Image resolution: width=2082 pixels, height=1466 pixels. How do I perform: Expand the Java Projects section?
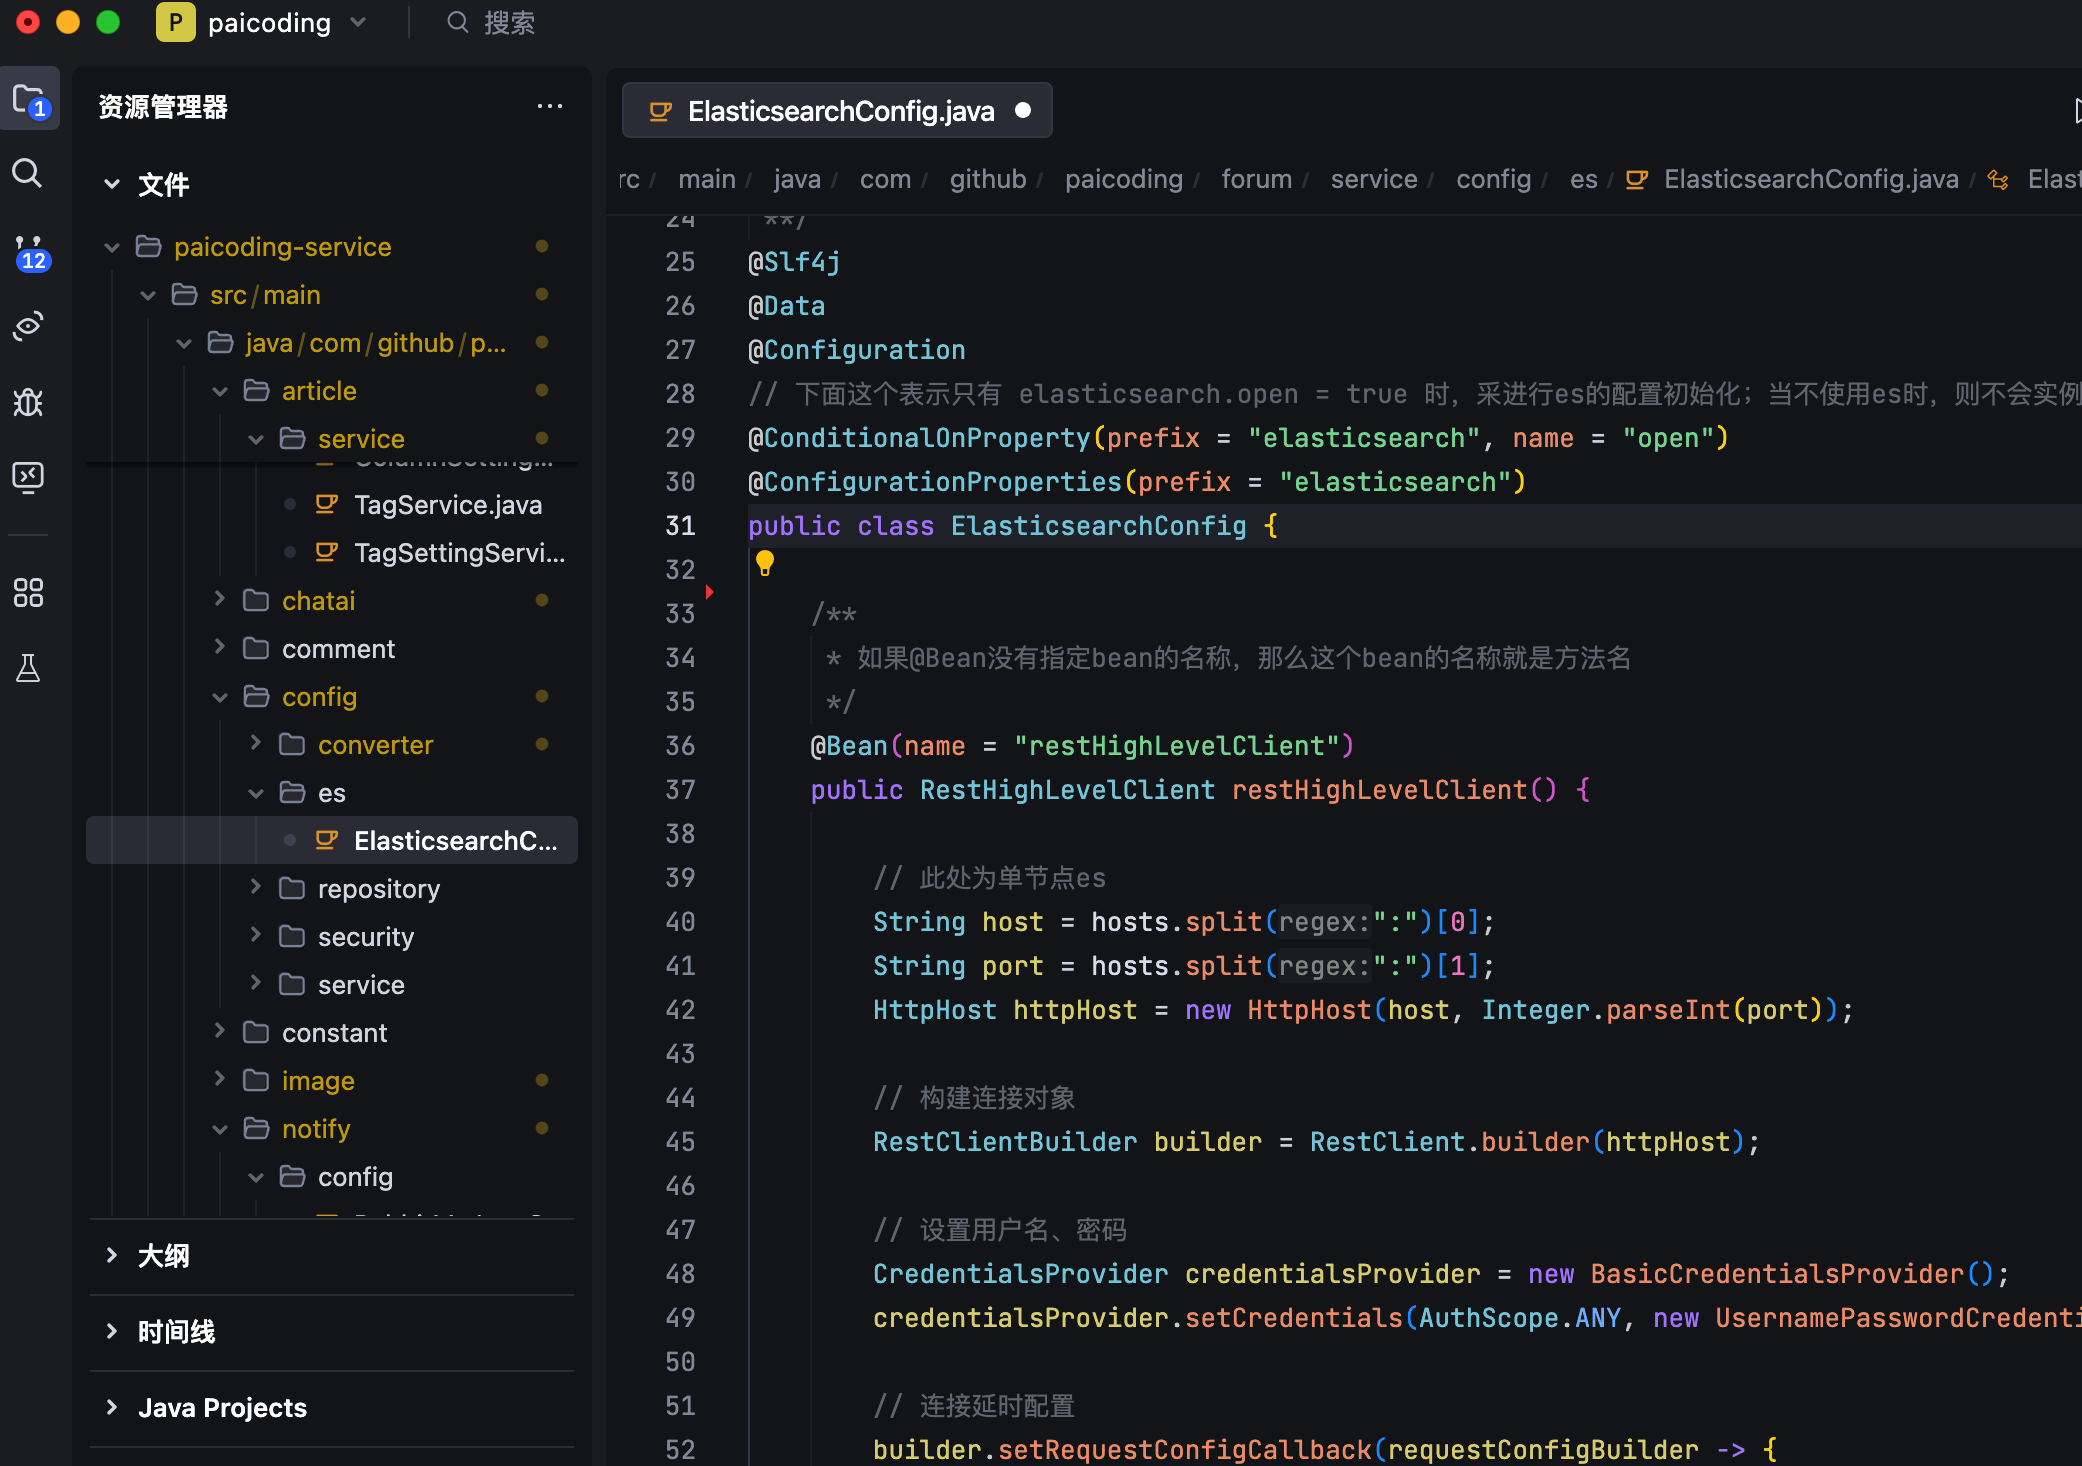click(222, 1407)
